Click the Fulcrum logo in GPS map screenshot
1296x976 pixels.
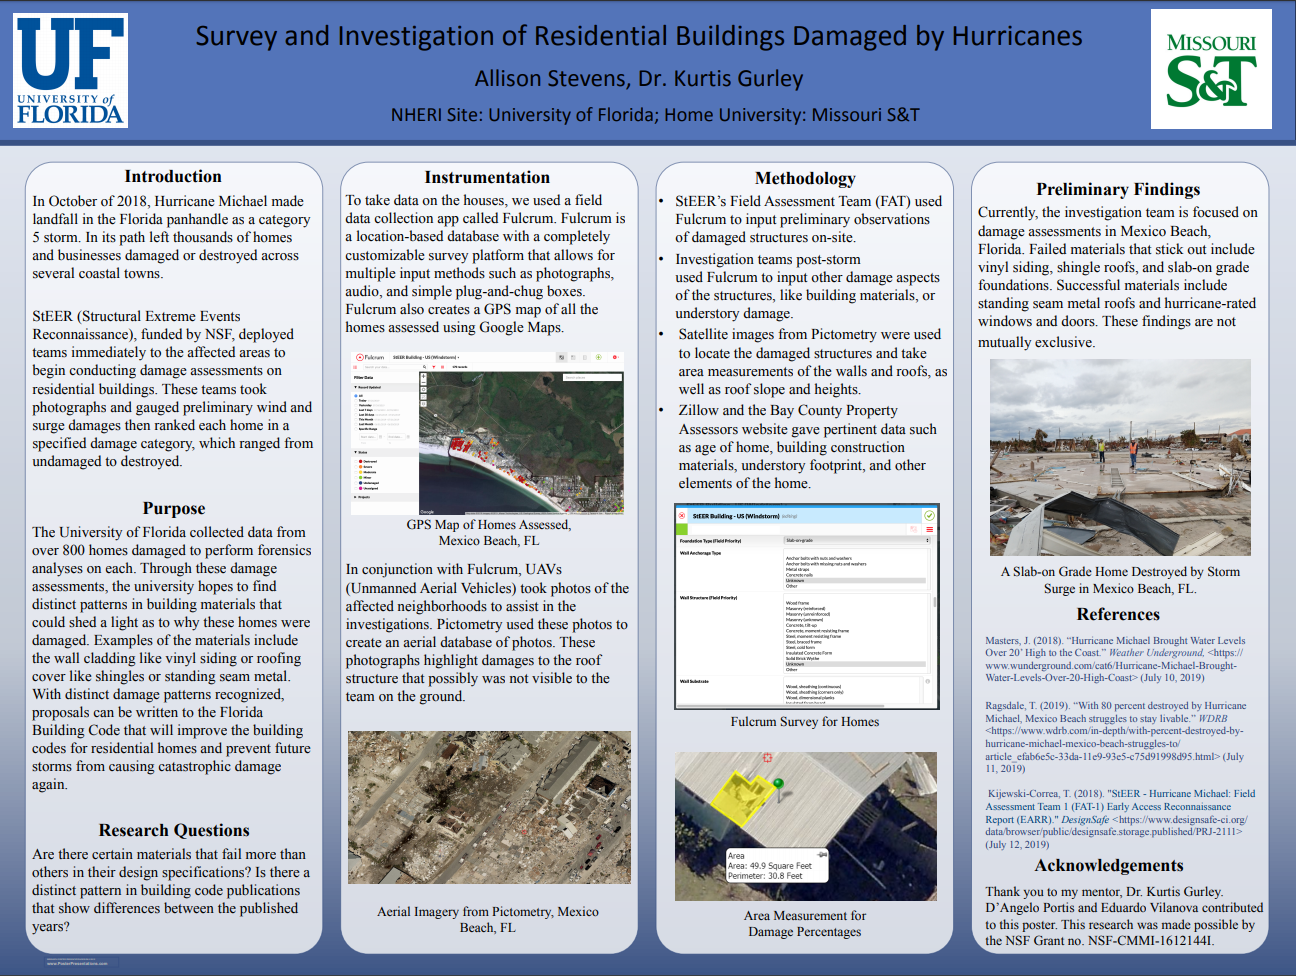(x=370, y=357)
